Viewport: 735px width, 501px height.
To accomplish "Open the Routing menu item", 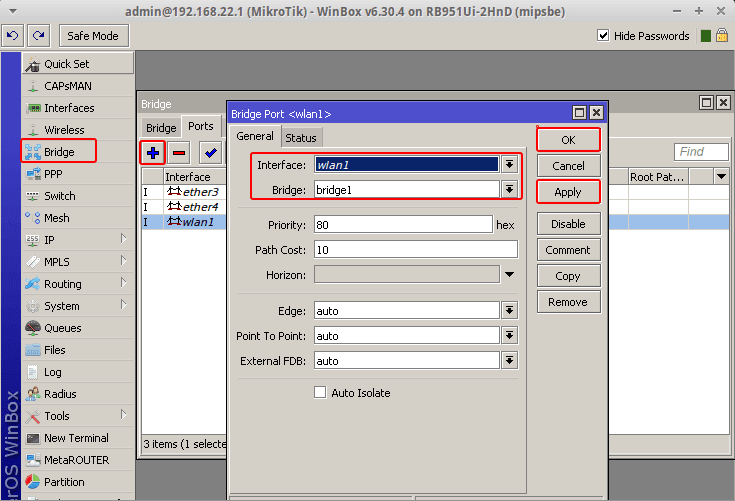I will click(78, 284).
